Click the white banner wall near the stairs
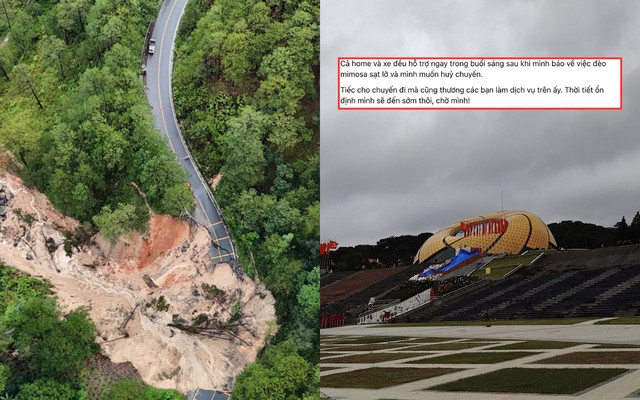The height and width of the screenshot is (400, 640). coord(395,308)
